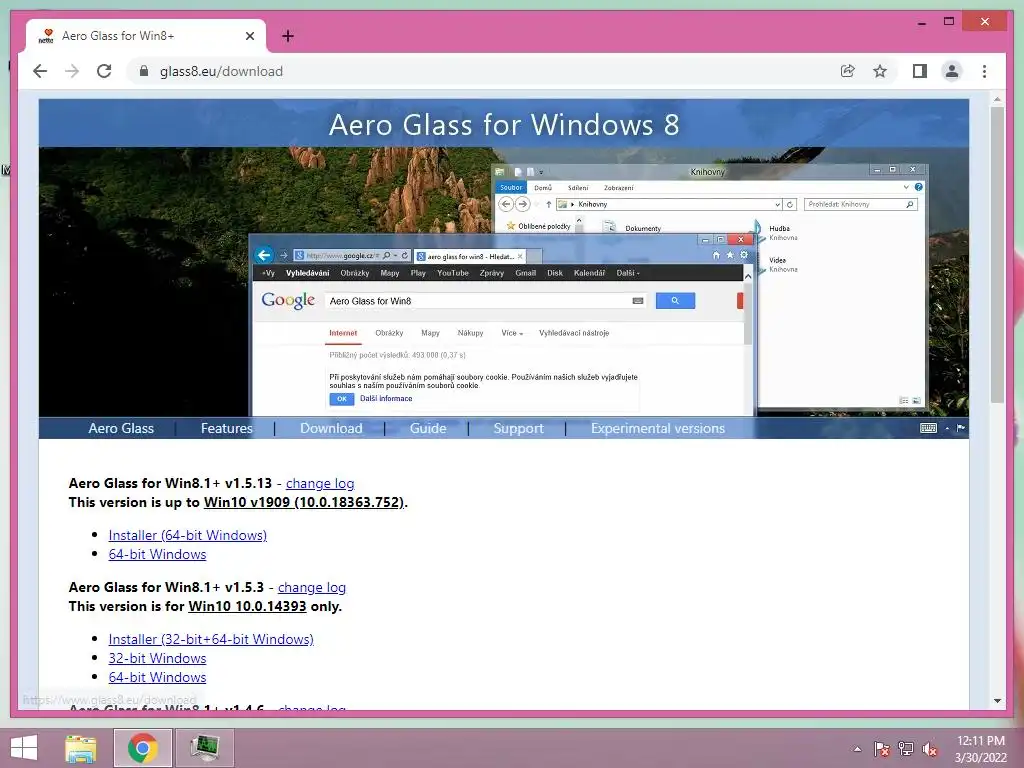Viewport: 1024px width, 768px height.
Task: Maximize the Chrome window
Action: (x=949, y=22)
